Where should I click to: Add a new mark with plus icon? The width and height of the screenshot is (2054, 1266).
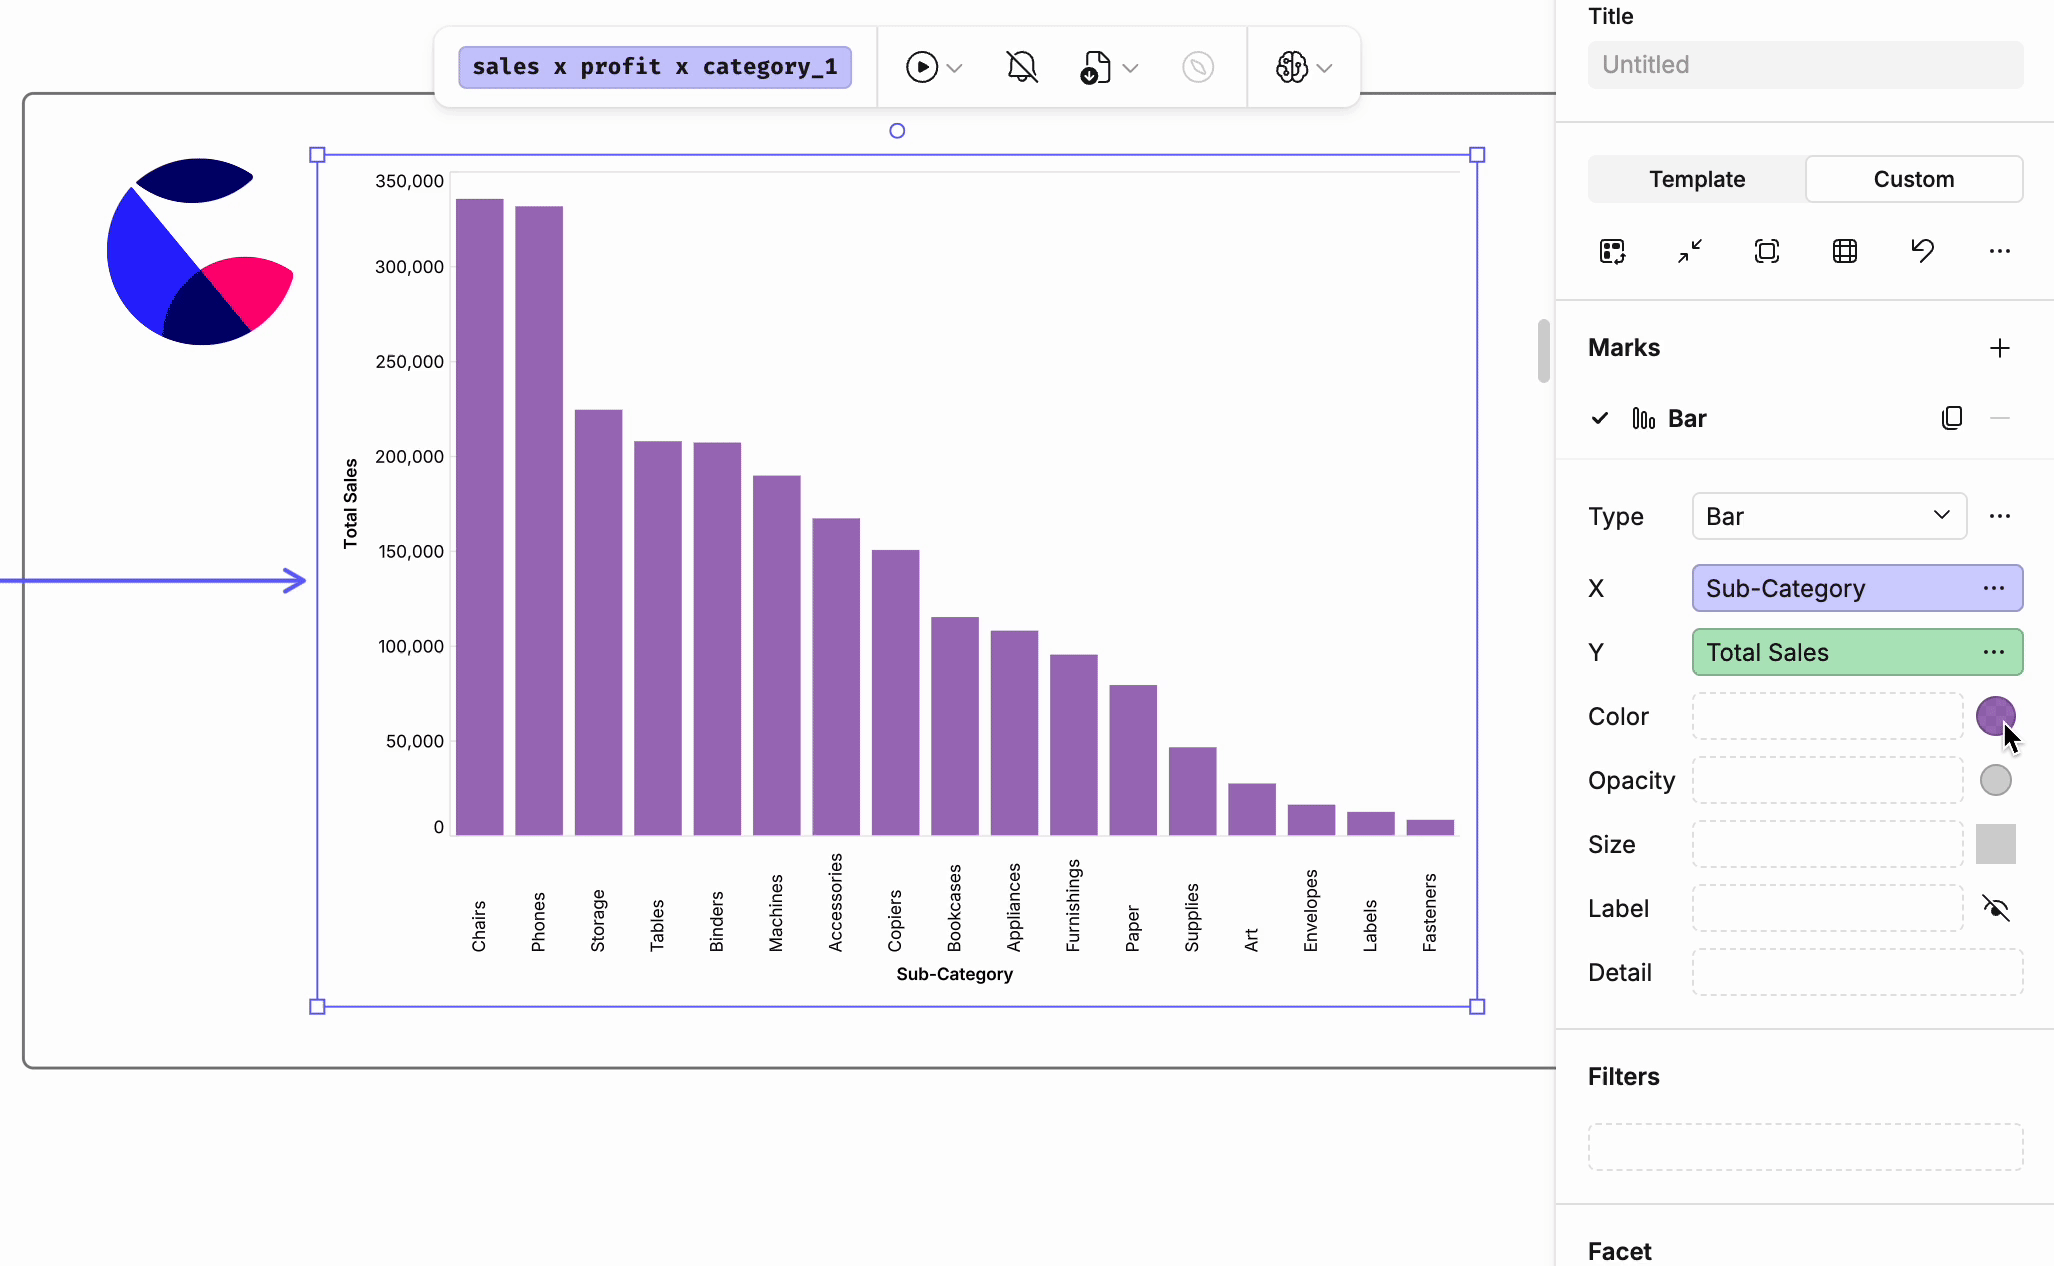pyautogui.click(x=1999, y=348)
